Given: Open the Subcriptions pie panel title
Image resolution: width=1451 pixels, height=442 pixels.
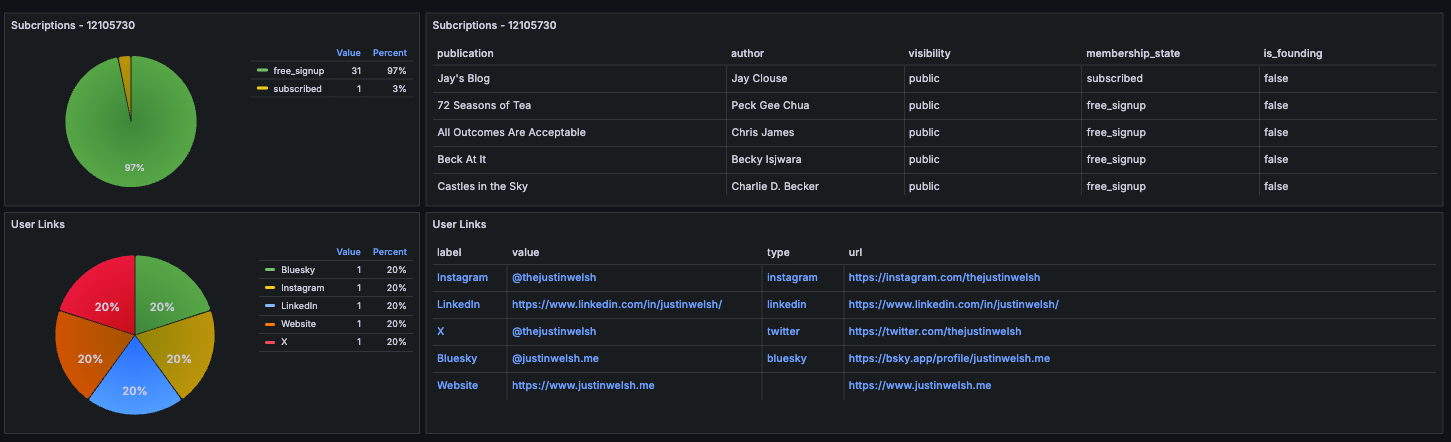Looking at the screenshot, I should [x=73, y=25].
